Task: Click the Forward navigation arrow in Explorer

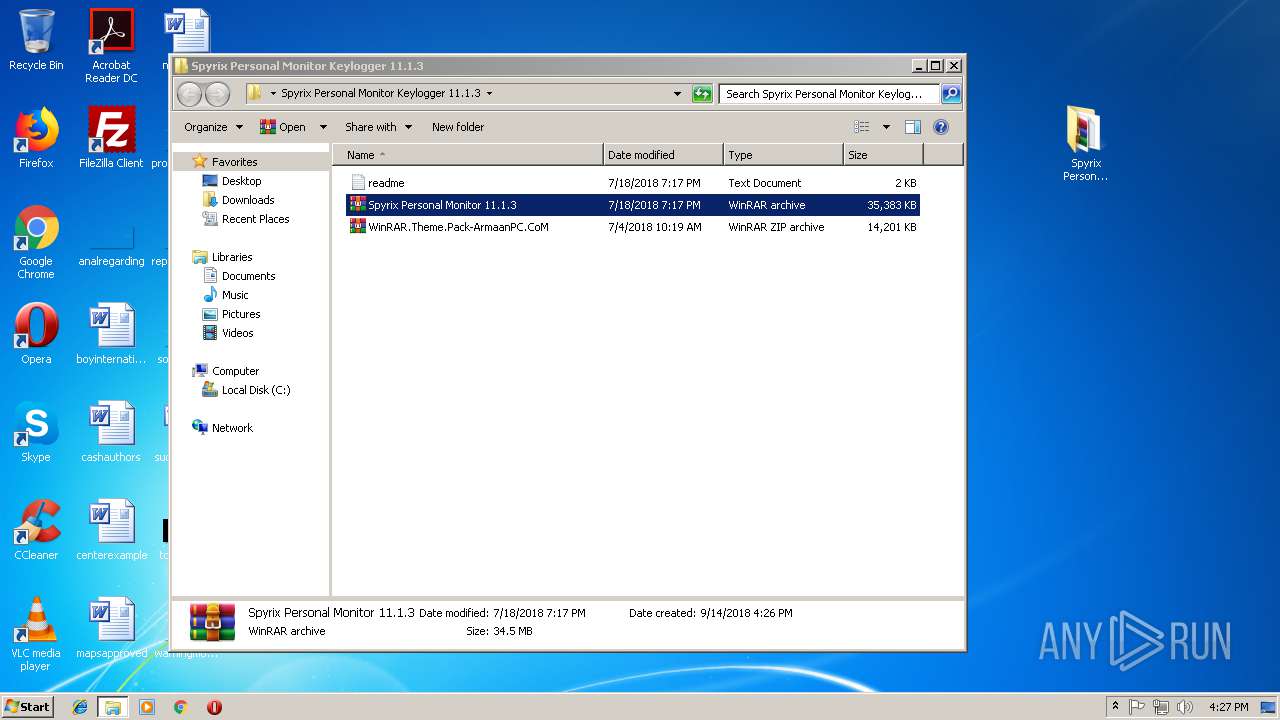Action: pos(217,94)
